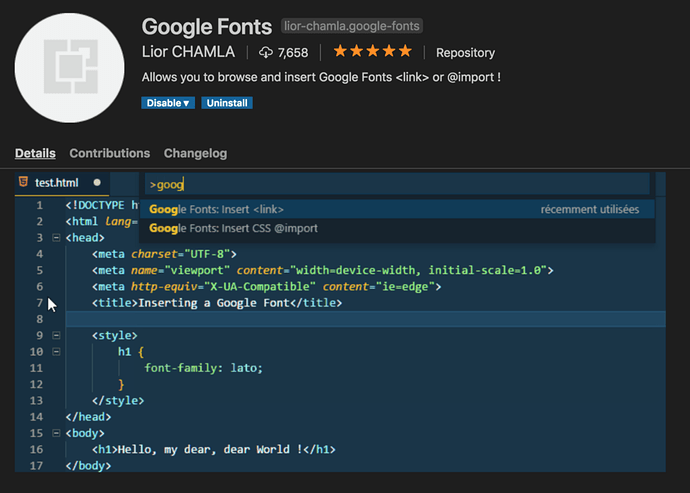Collapse the head tag fold on line 3
The image size is (690, 493).
[56, 238]
